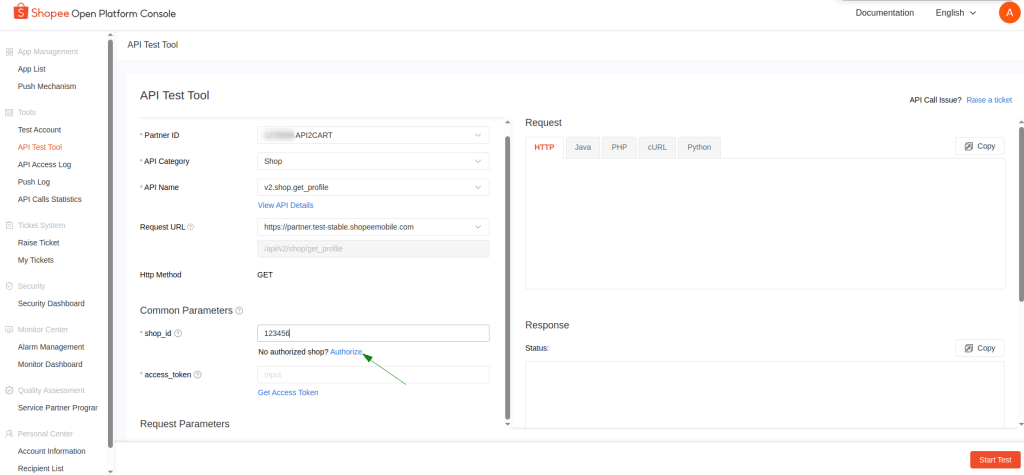Select the Python code tab
The height and width of the screenshot is (475, 1024).
point(699,147)
